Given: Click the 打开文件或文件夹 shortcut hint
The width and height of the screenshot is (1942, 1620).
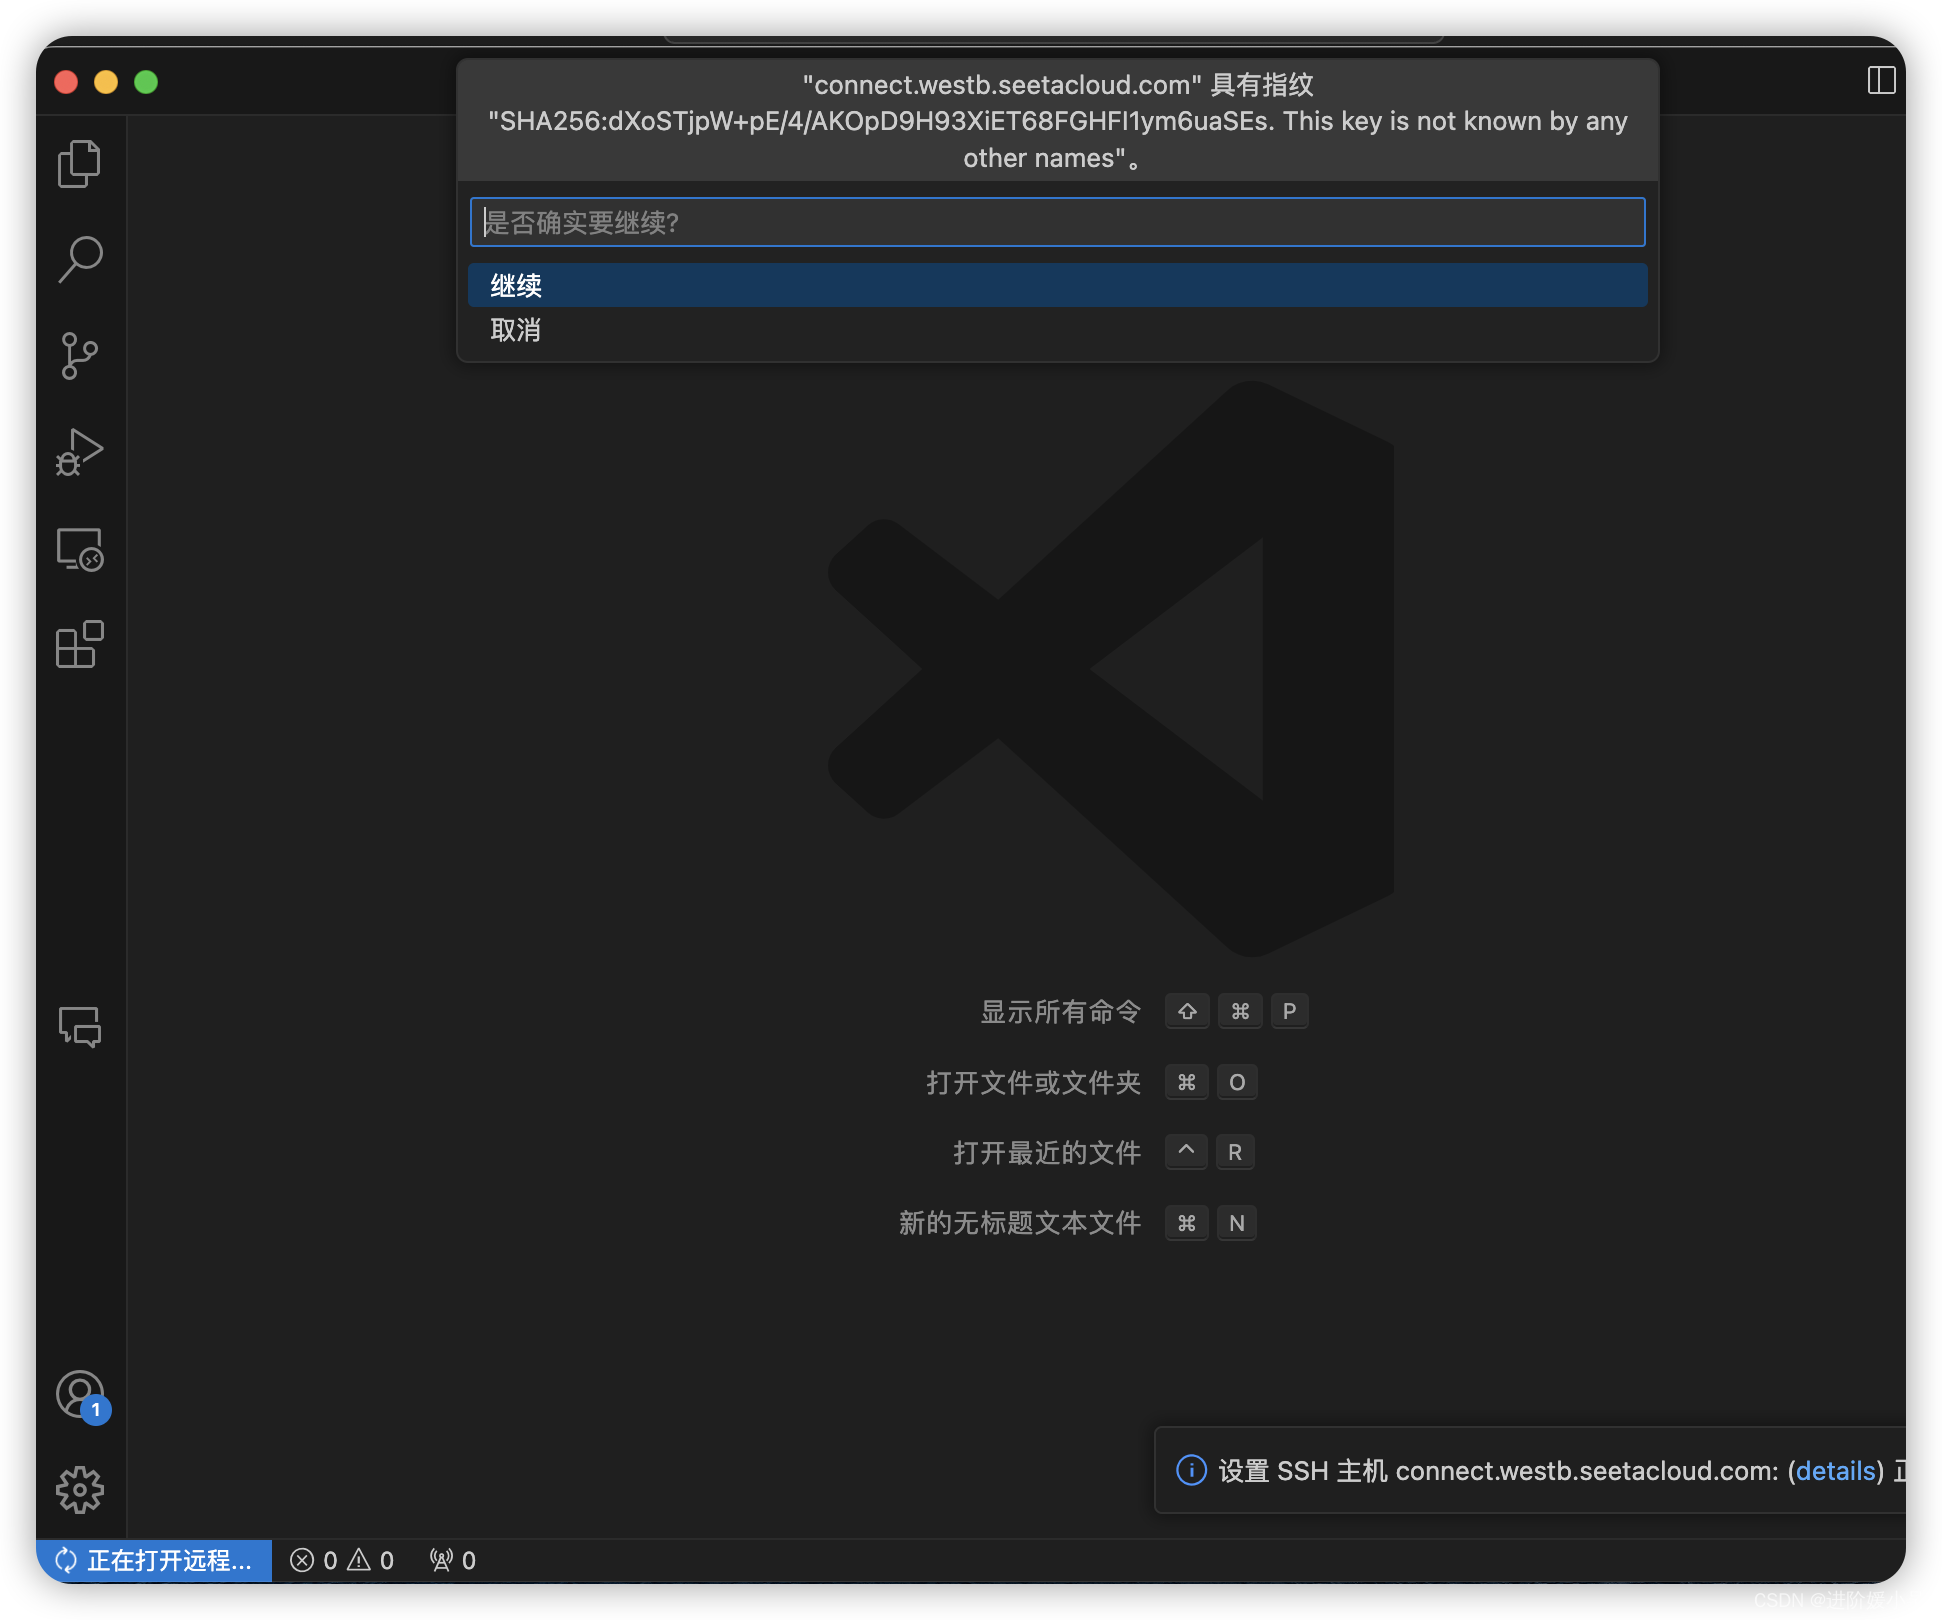Looking at the screenshot, I should (1033, 1083).
